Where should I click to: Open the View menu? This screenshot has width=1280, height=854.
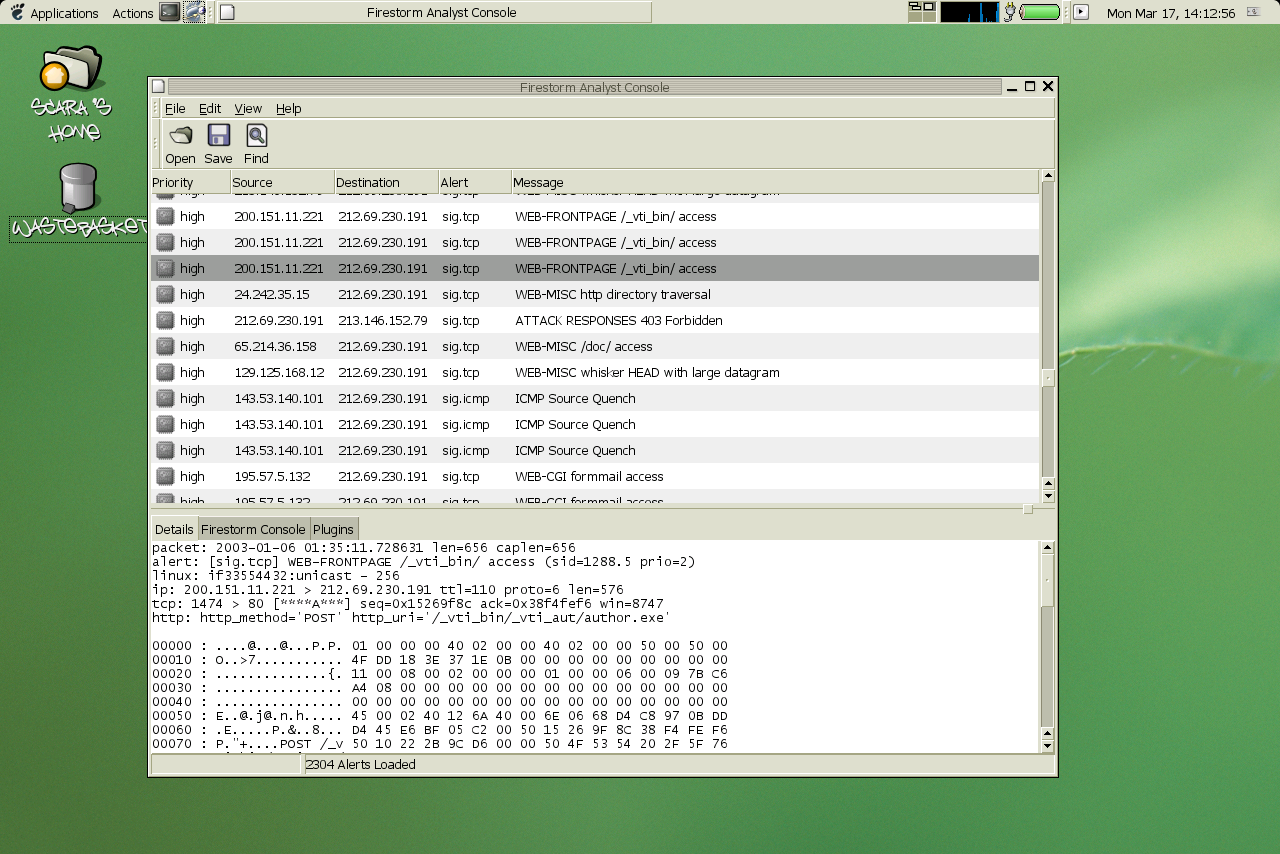coord(248,108)
